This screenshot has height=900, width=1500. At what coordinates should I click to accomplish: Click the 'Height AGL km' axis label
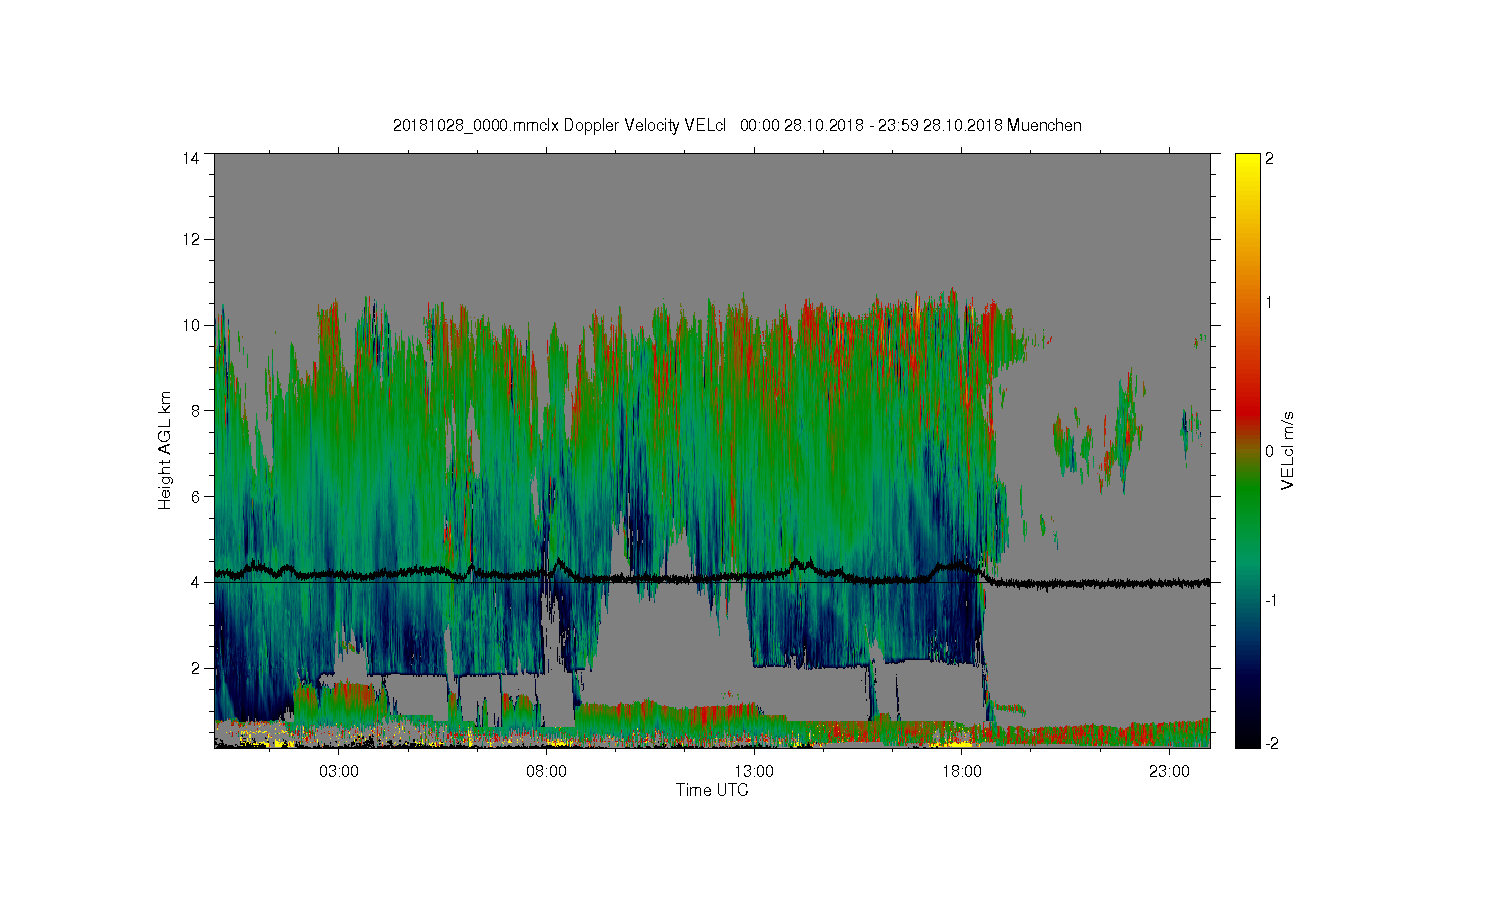click(165, 450)
